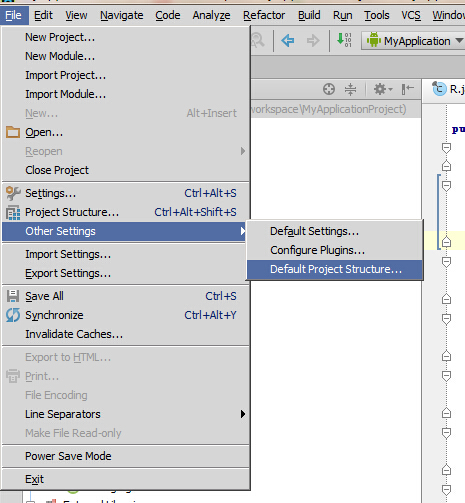Click the scroll from source crosshair icon
The width and height of the screenshot is (465, 503).
coord(329,89)
